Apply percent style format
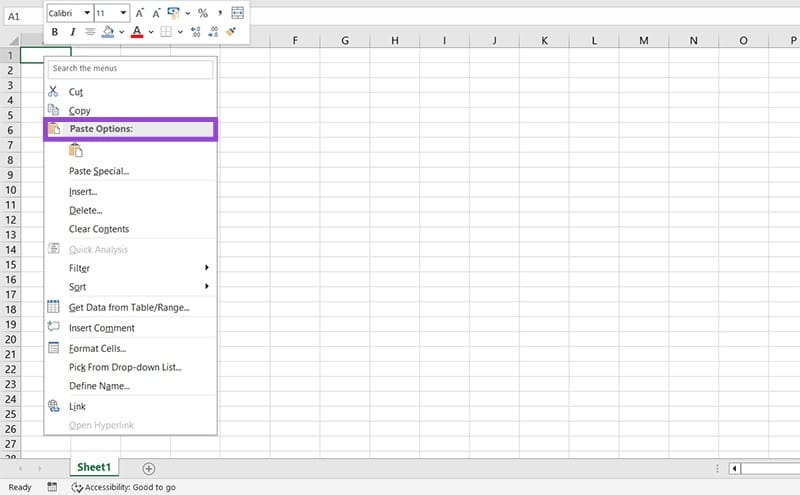Screen dimensions: 800x495 [202, 13]
